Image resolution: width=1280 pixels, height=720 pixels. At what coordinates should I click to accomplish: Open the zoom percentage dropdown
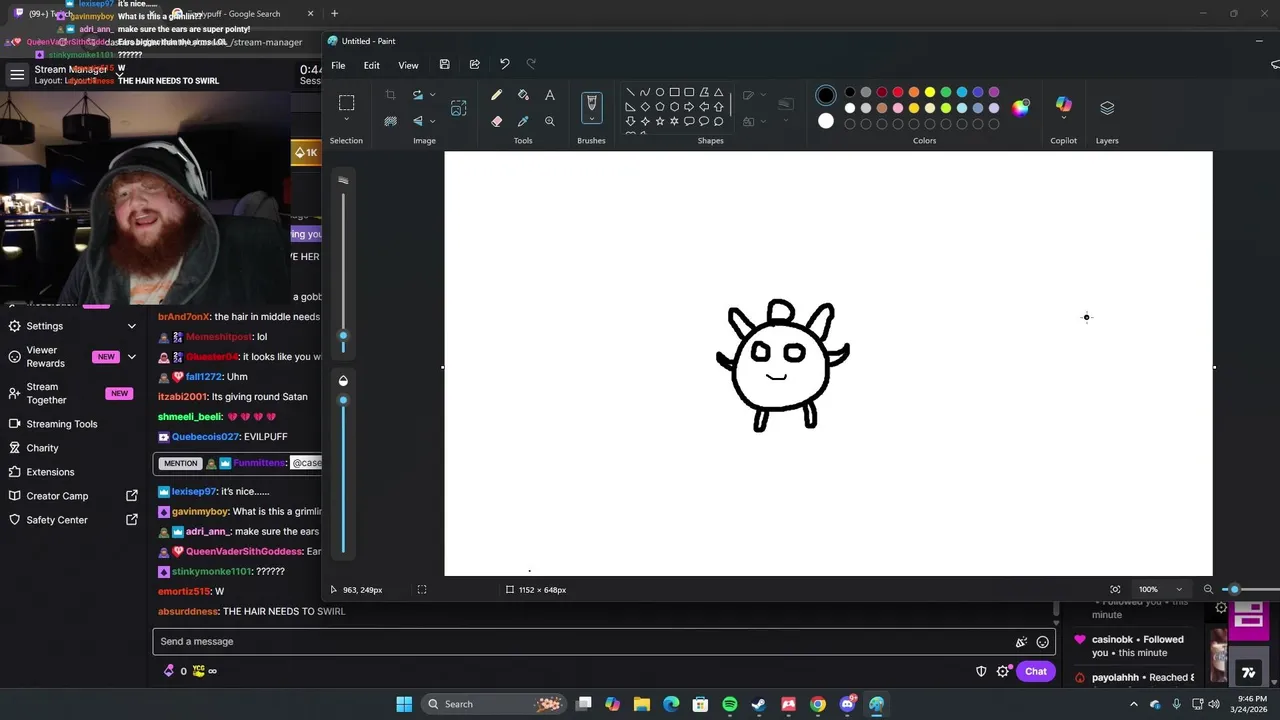pos(1179,590)
